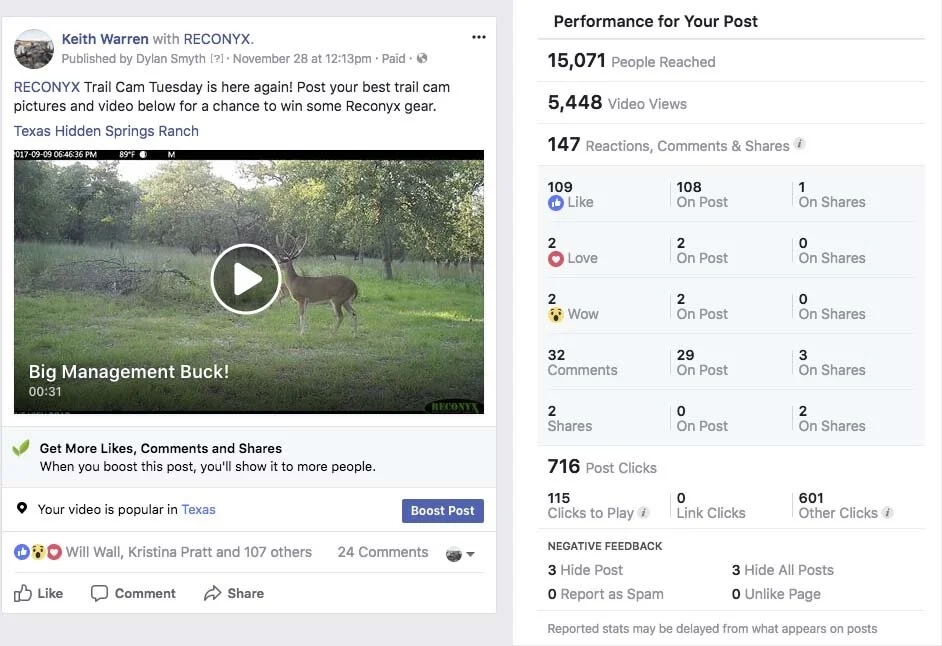This screenshot has width=942, height=646.
Task: Click the video title Big Management Buck!
Action: [129, 372]
